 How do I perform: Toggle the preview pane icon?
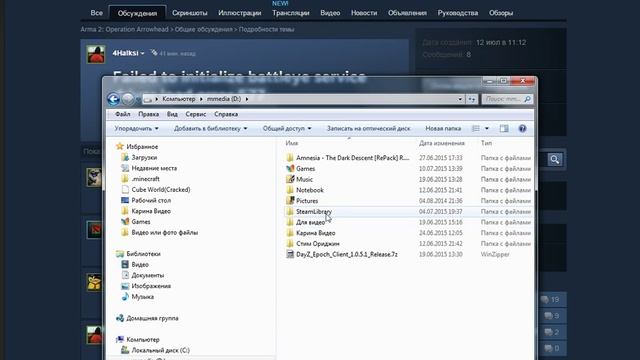(x=504, y=129)
